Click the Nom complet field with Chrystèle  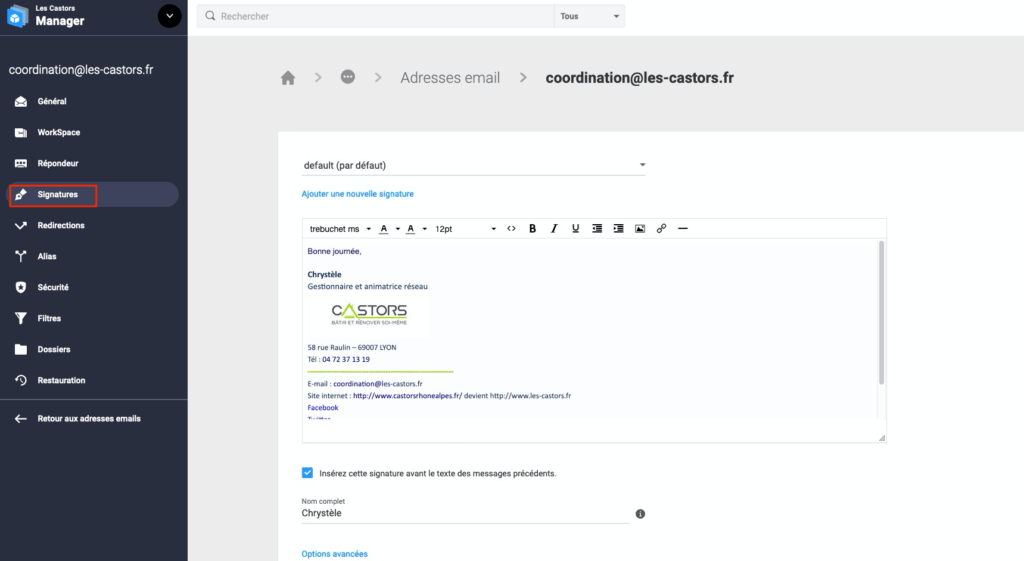click(465, 513)
